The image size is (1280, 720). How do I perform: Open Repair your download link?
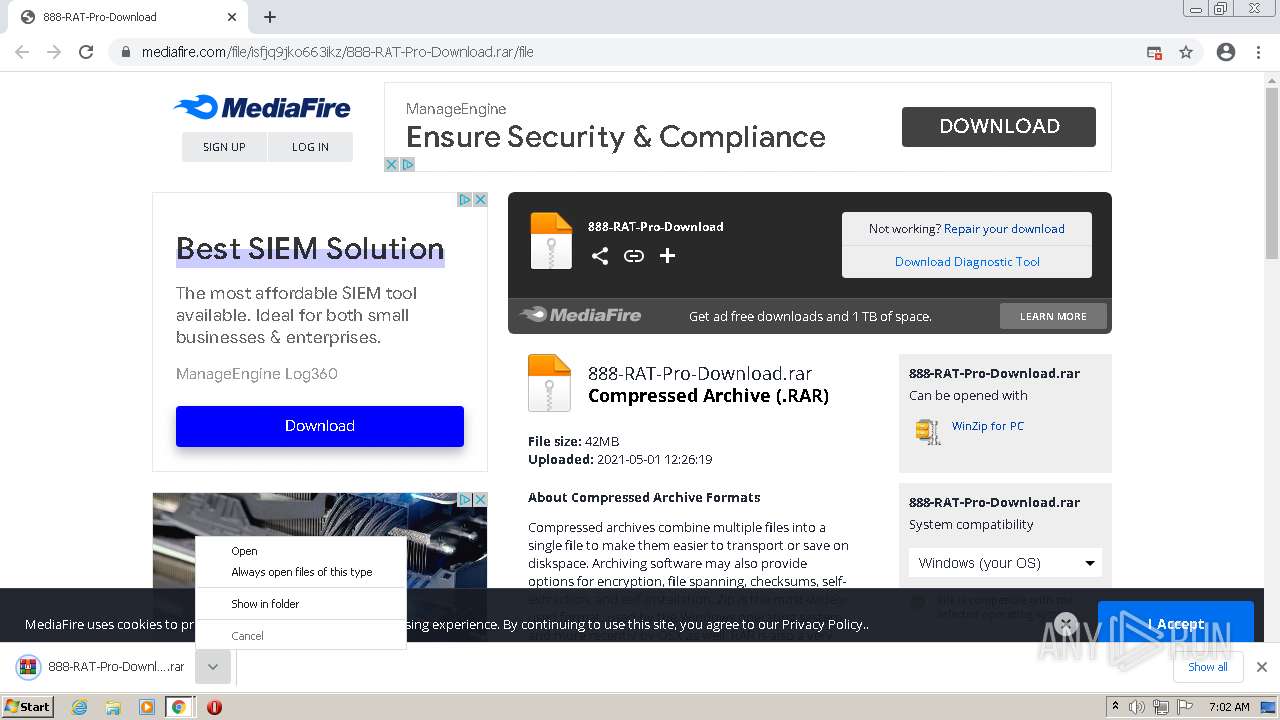click(x=1004, y=229)
